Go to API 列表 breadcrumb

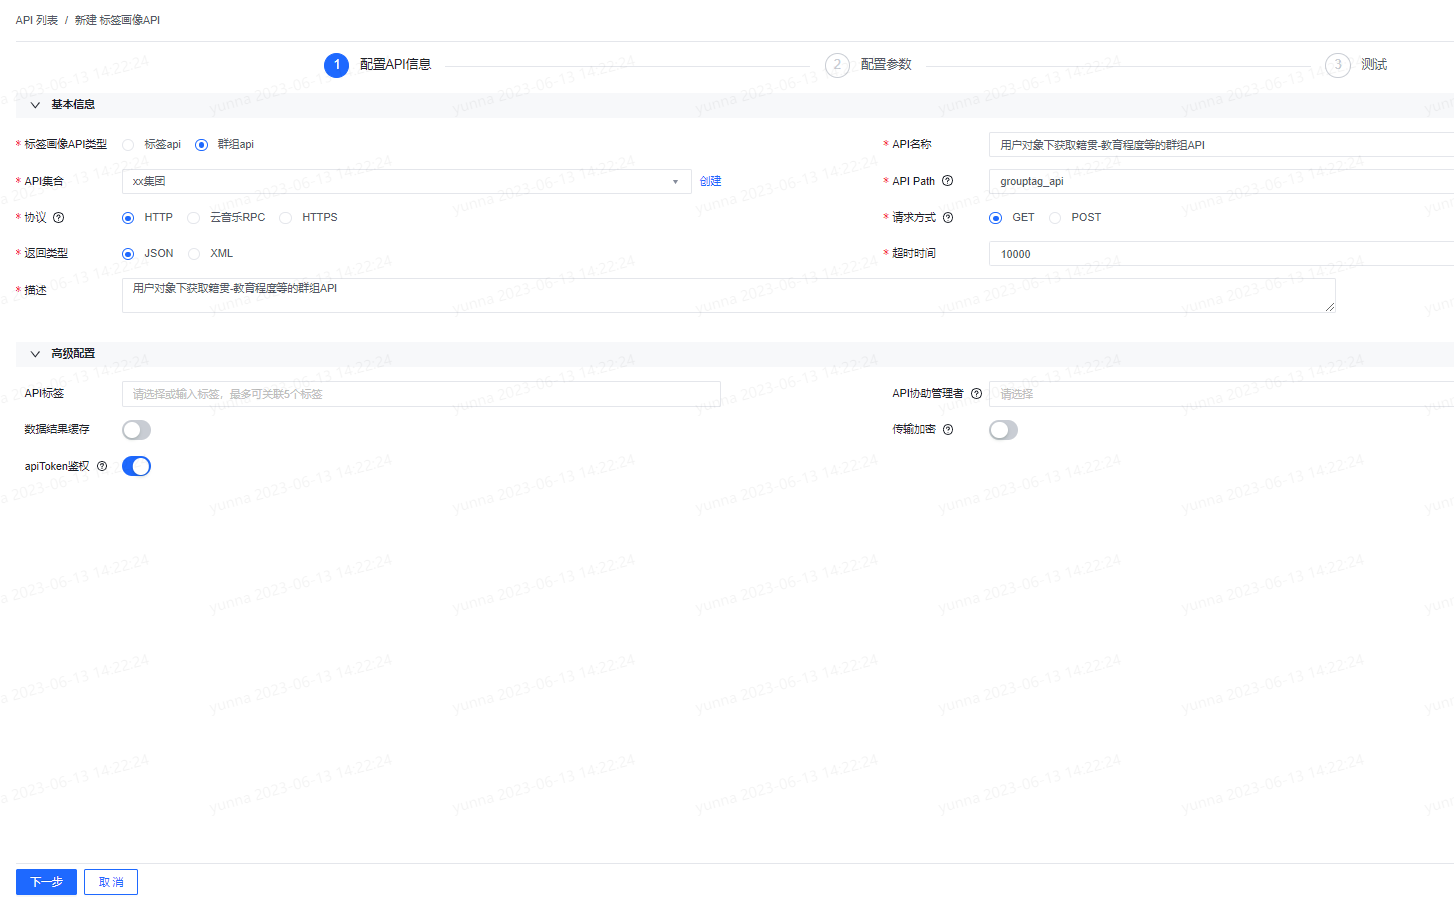[x=37, y=20]
